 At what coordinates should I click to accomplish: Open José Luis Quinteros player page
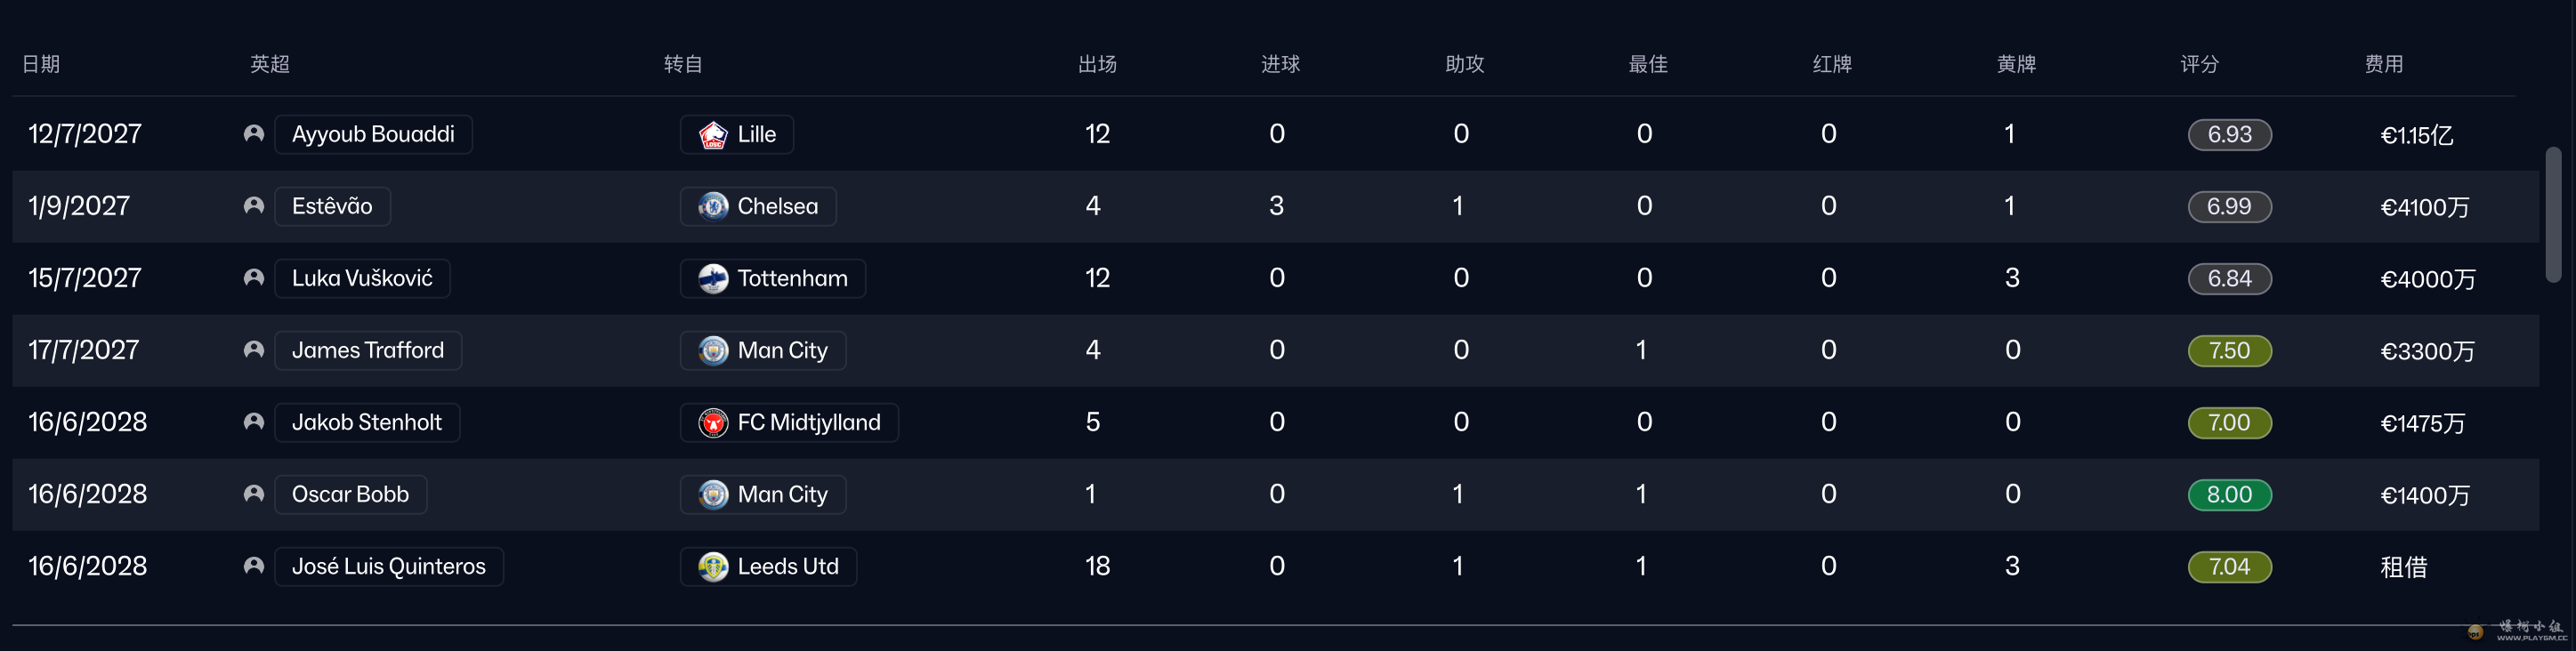388,567
